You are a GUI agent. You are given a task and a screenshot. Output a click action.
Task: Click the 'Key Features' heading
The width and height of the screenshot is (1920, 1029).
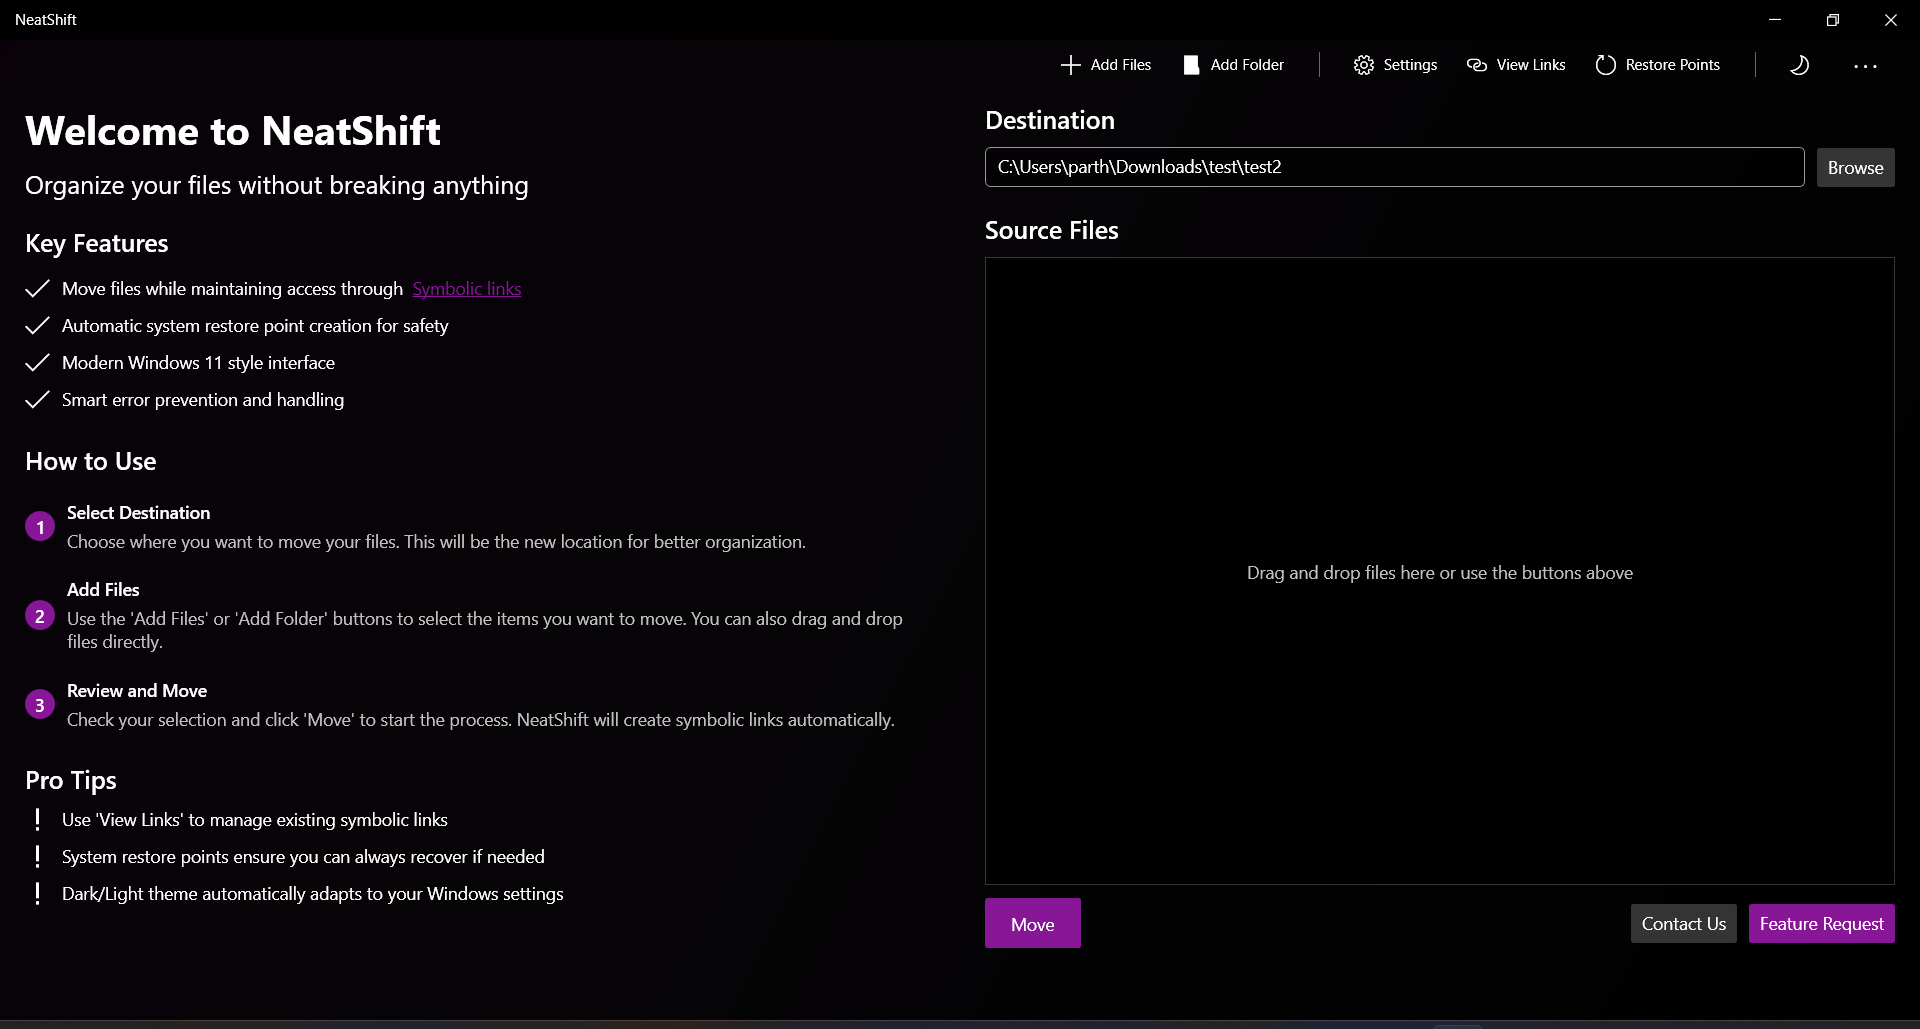coord(96,244)
